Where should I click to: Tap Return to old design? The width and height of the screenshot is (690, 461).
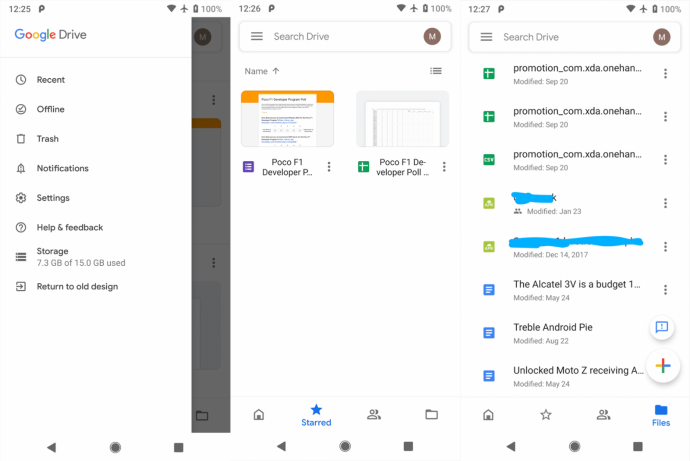pyautogui.click(x=95, y=286)
